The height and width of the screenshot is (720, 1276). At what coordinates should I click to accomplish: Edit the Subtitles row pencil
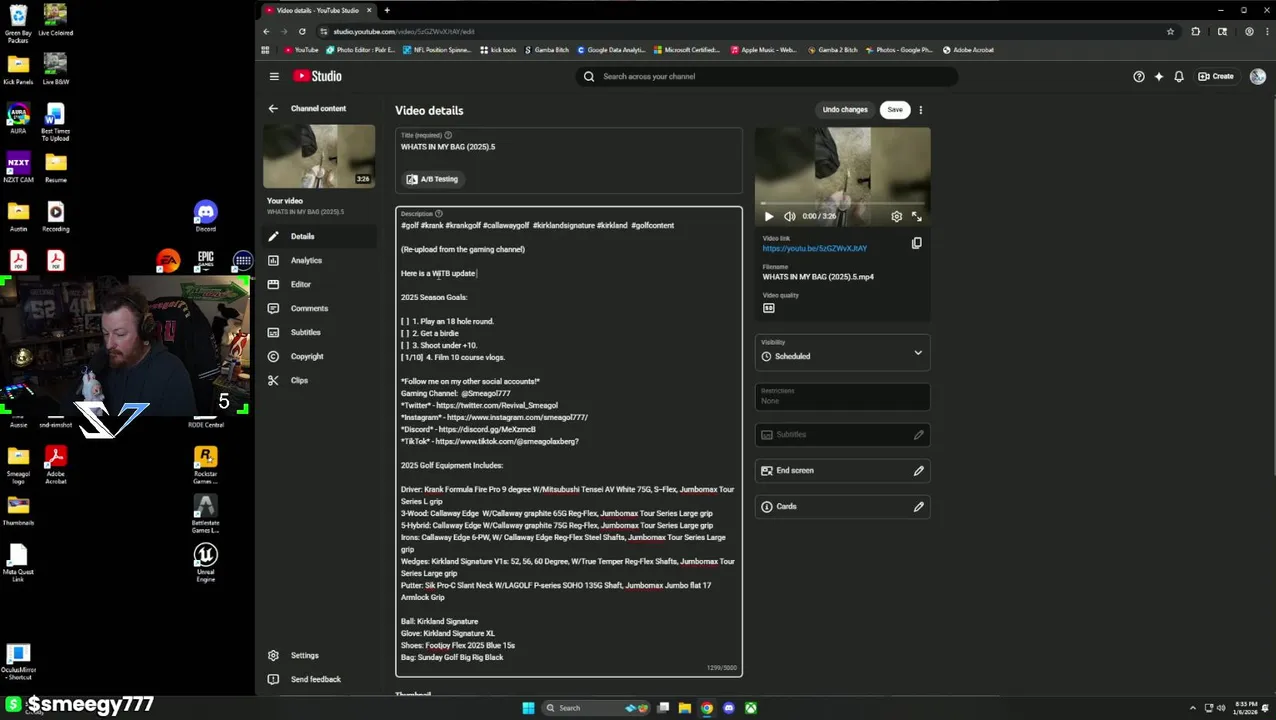pos(918,434)
